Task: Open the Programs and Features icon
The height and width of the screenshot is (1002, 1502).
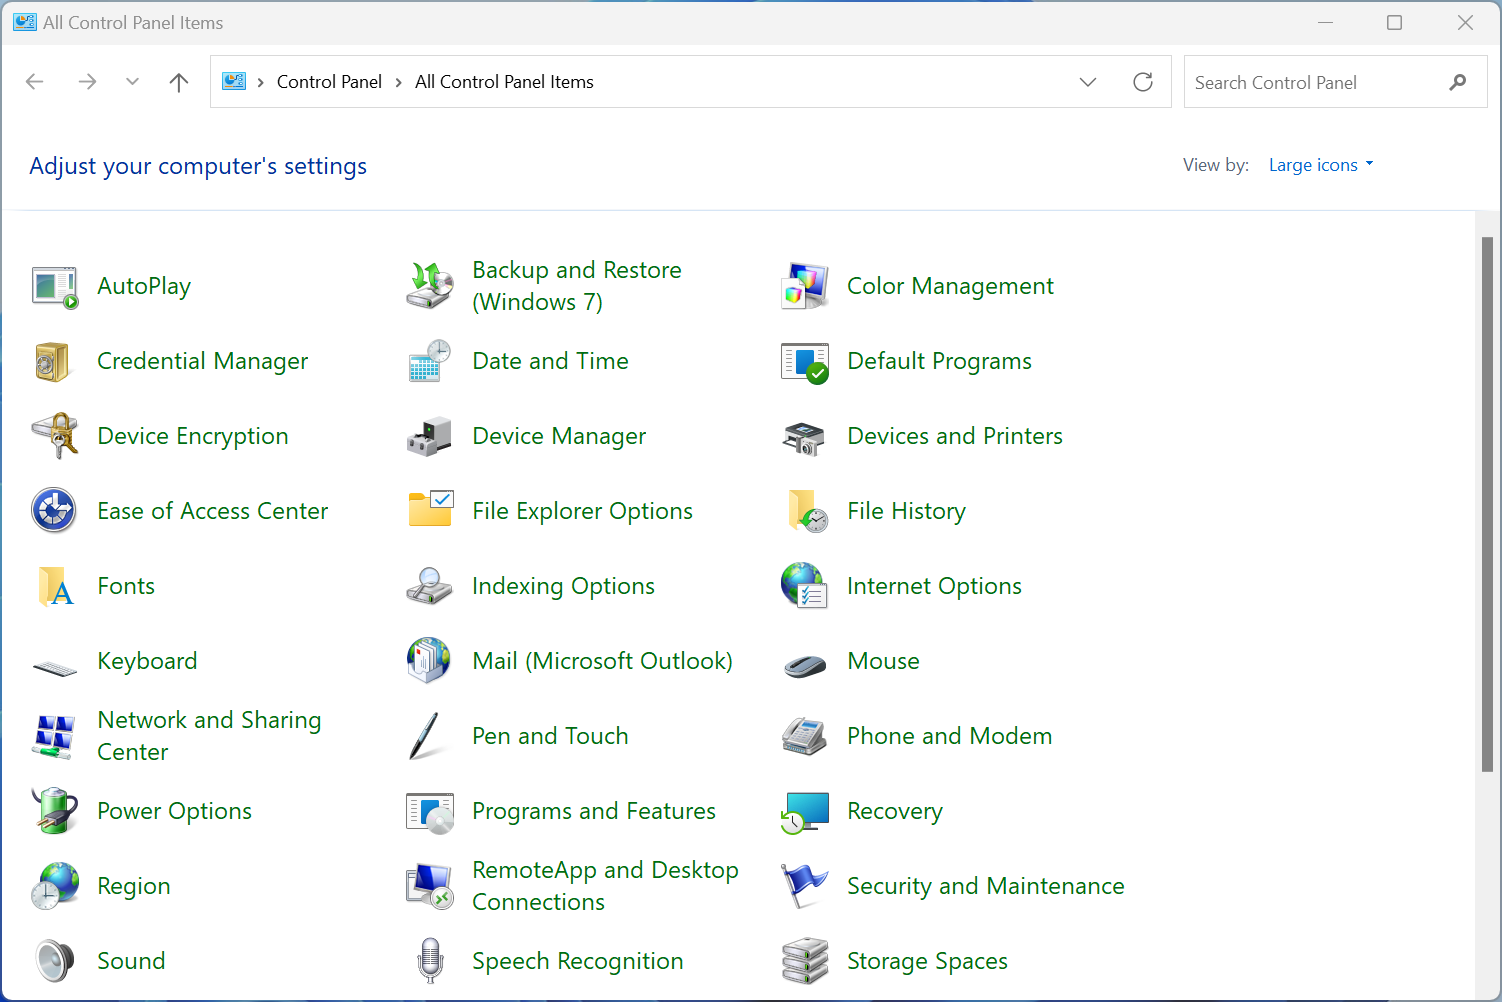Action: tap(430, 812)
